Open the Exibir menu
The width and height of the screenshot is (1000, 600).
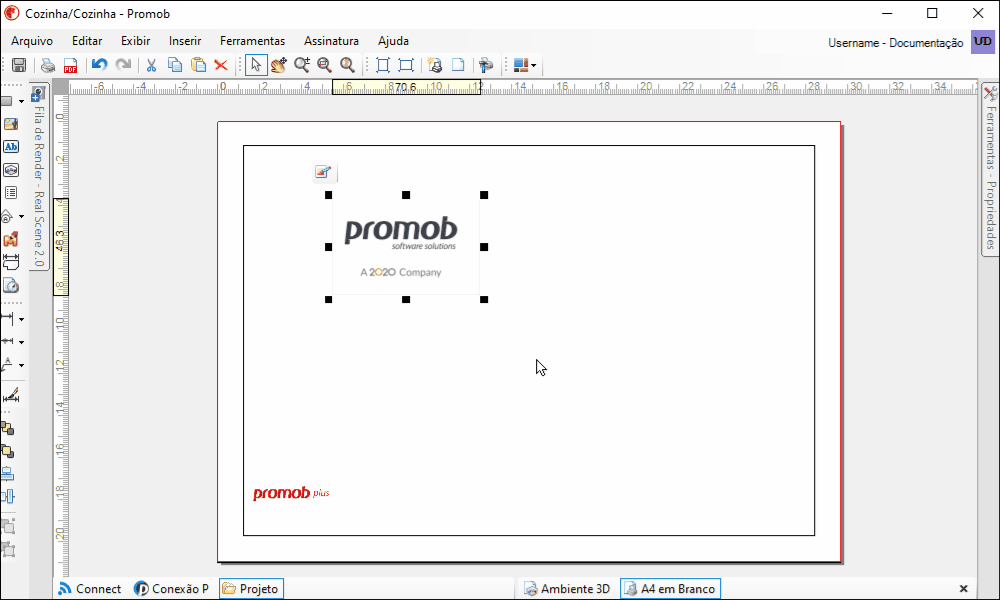point(136,41)
